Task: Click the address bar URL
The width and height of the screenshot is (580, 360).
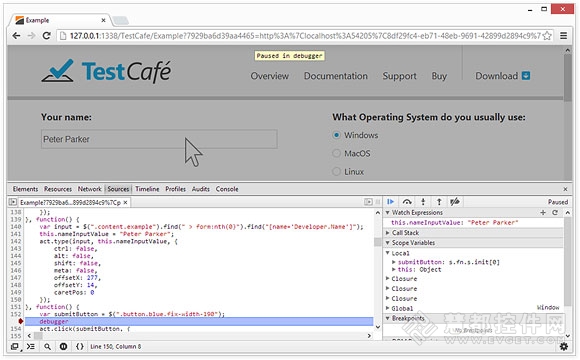Action: [x=305, y=36]
